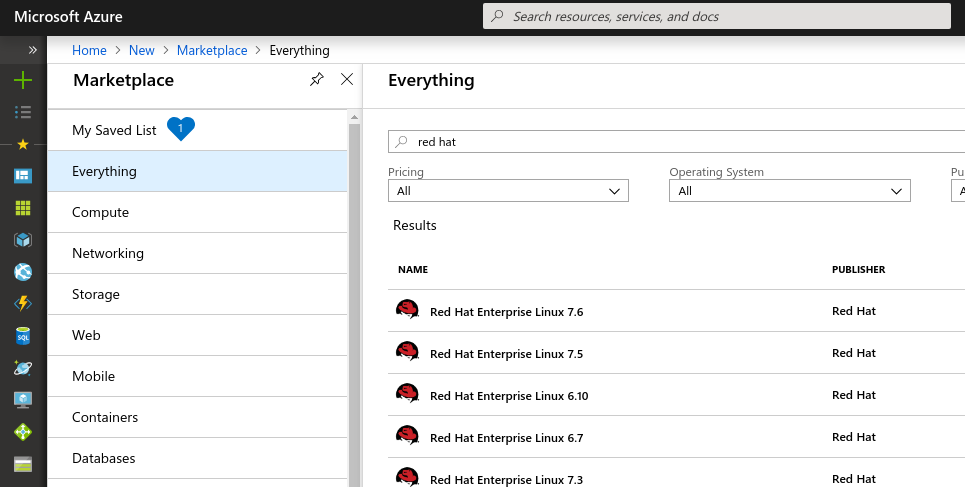
Task: Click the category list scrollbar thumb
Action: point(354,305)
